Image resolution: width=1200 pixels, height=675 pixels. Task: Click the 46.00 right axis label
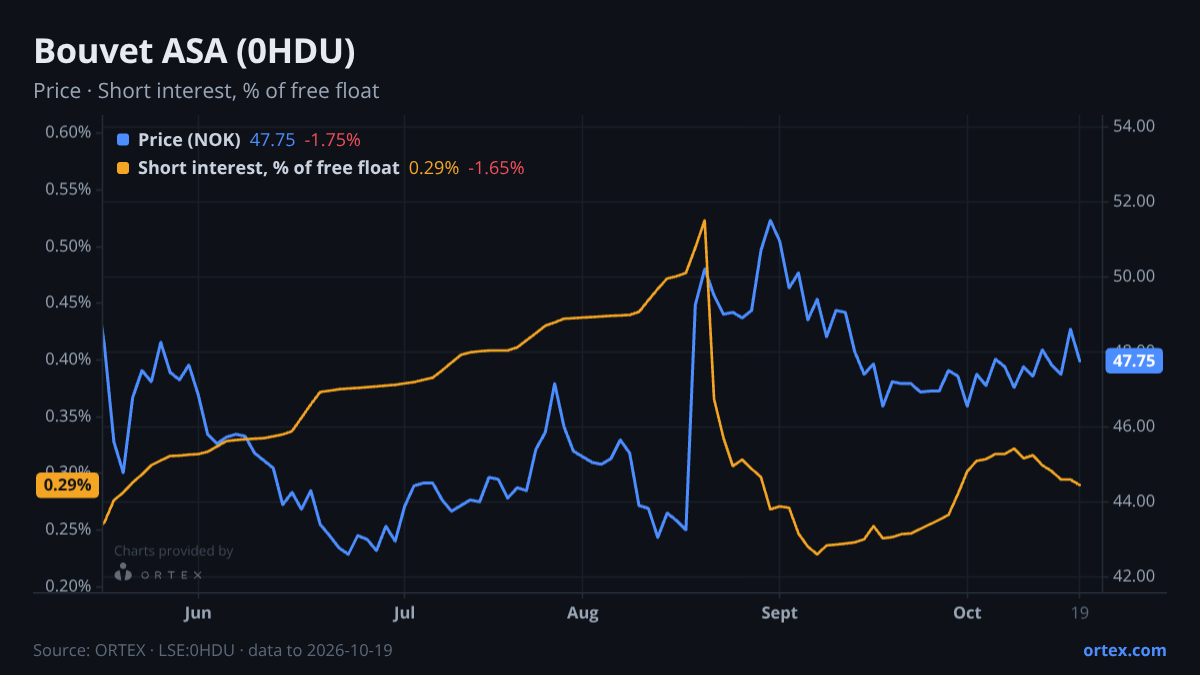coord(1135,426)
